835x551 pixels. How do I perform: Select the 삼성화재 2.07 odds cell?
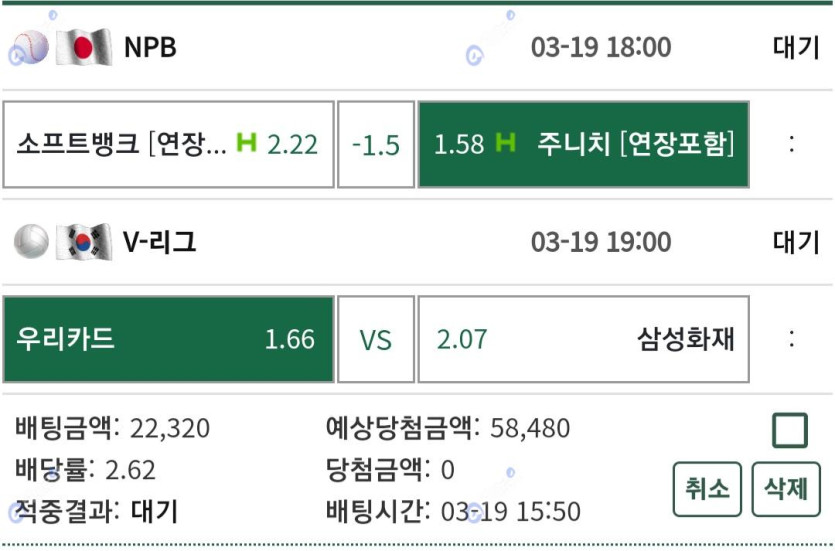583,339
